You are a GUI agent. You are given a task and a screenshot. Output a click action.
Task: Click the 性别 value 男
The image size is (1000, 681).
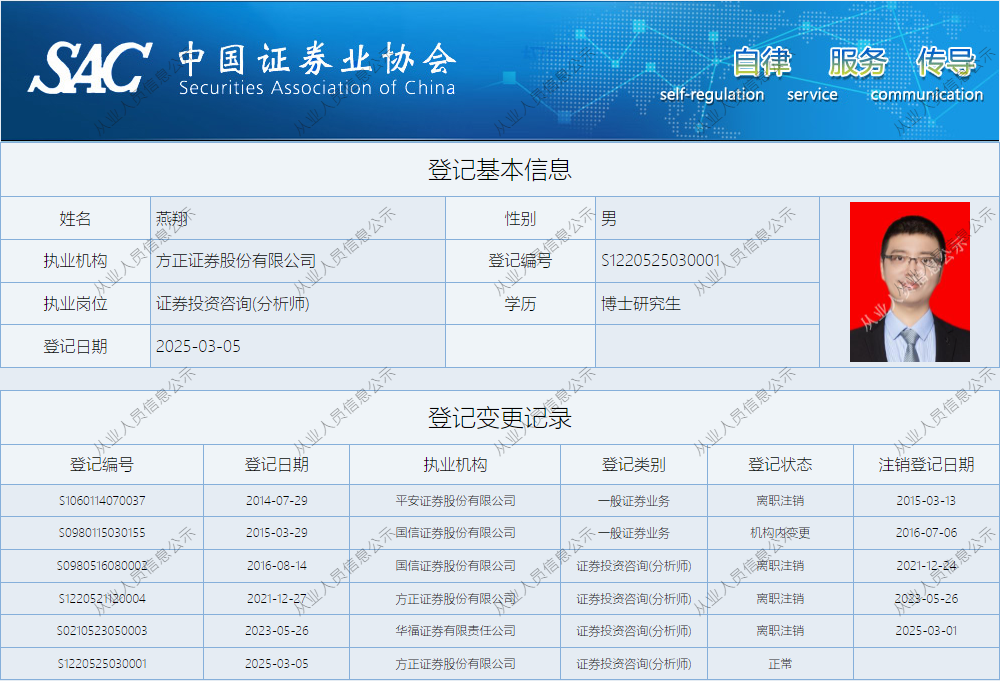[x=609, y=218]
